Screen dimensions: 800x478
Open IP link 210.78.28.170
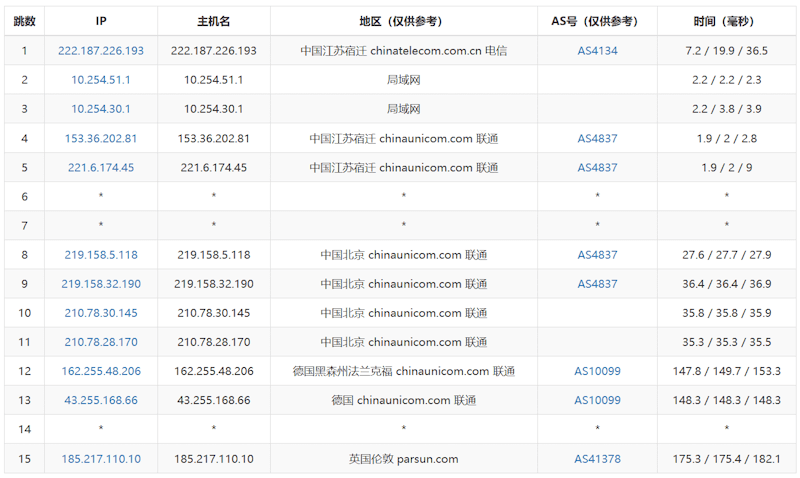click(x=101, y=342)
